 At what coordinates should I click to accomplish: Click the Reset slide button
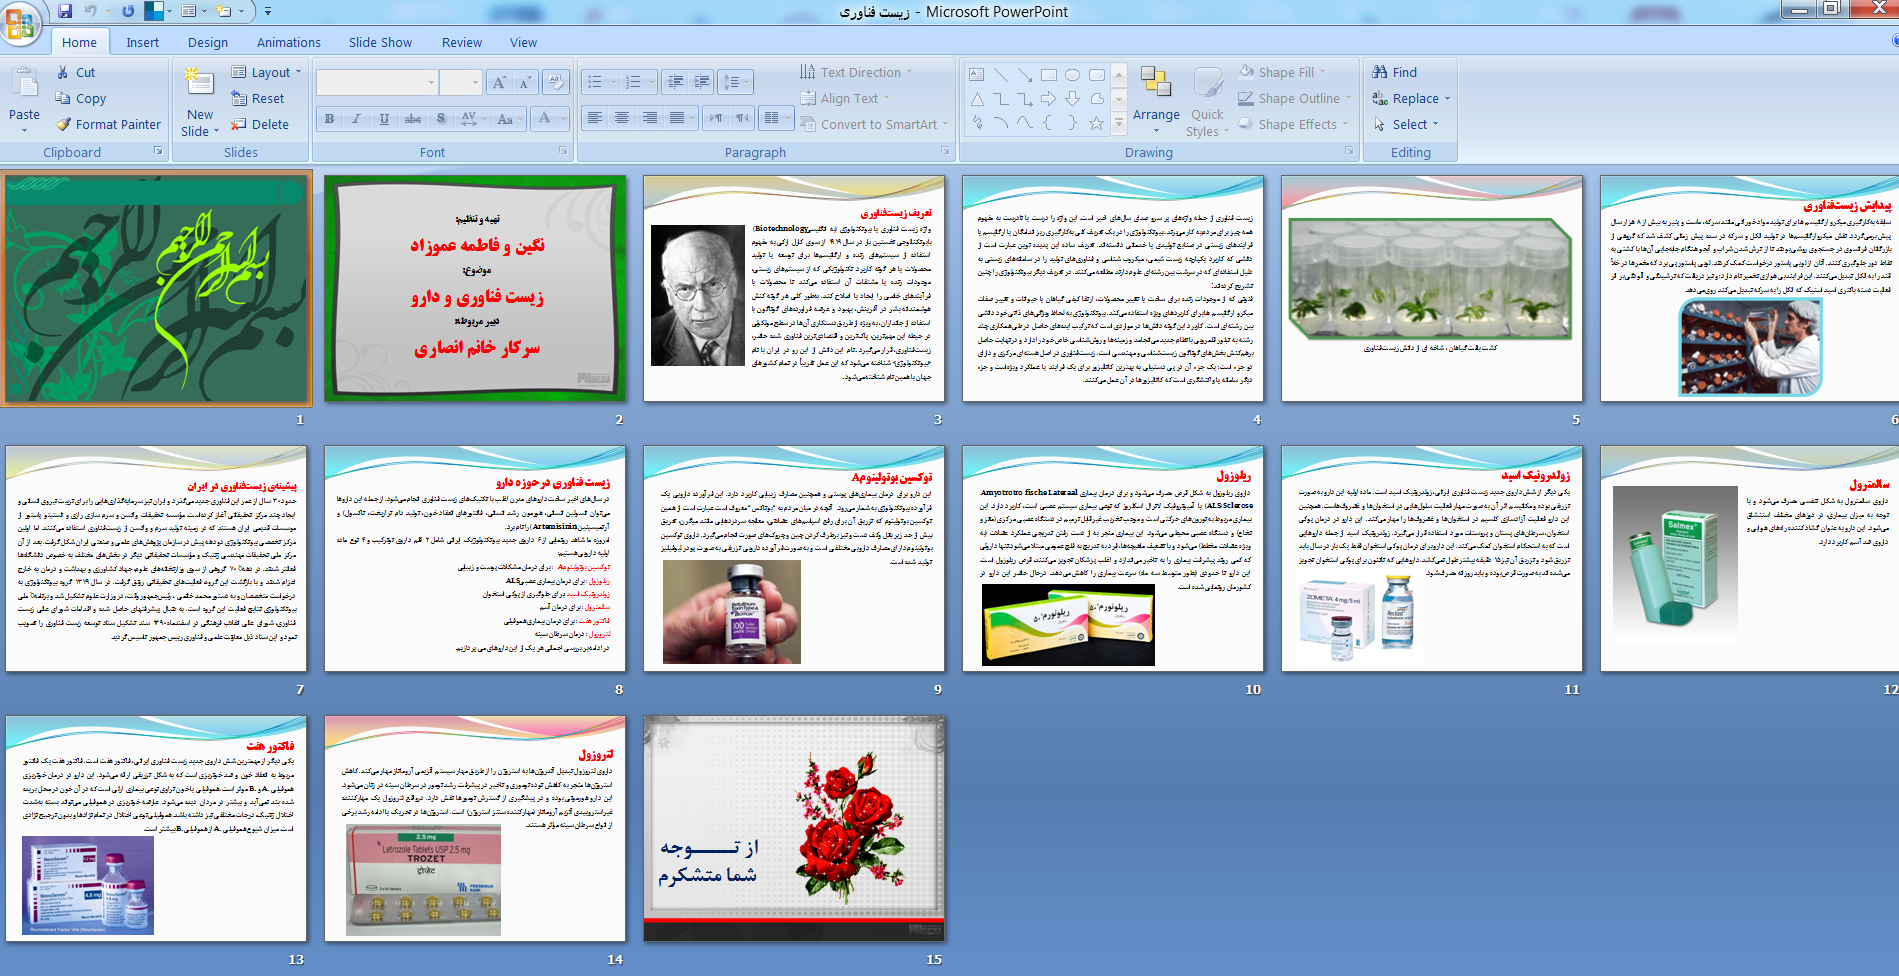pyautogui.click(x=258, y=98)
